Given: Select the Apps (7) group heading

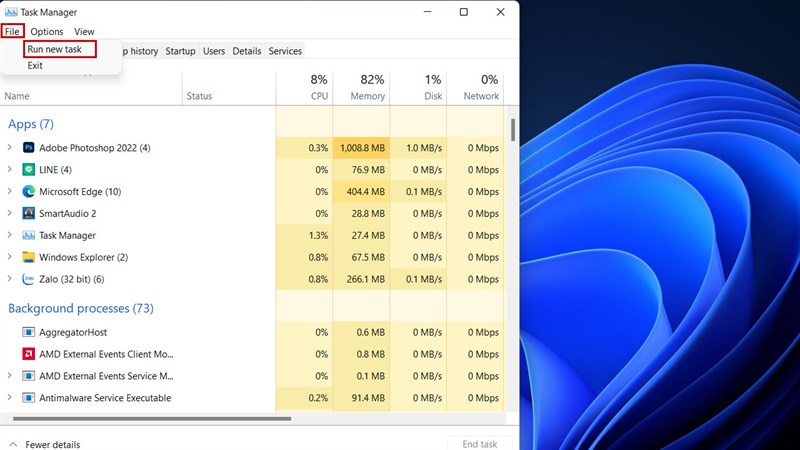Looking at the screenshot, I should [x=31, y=124].
